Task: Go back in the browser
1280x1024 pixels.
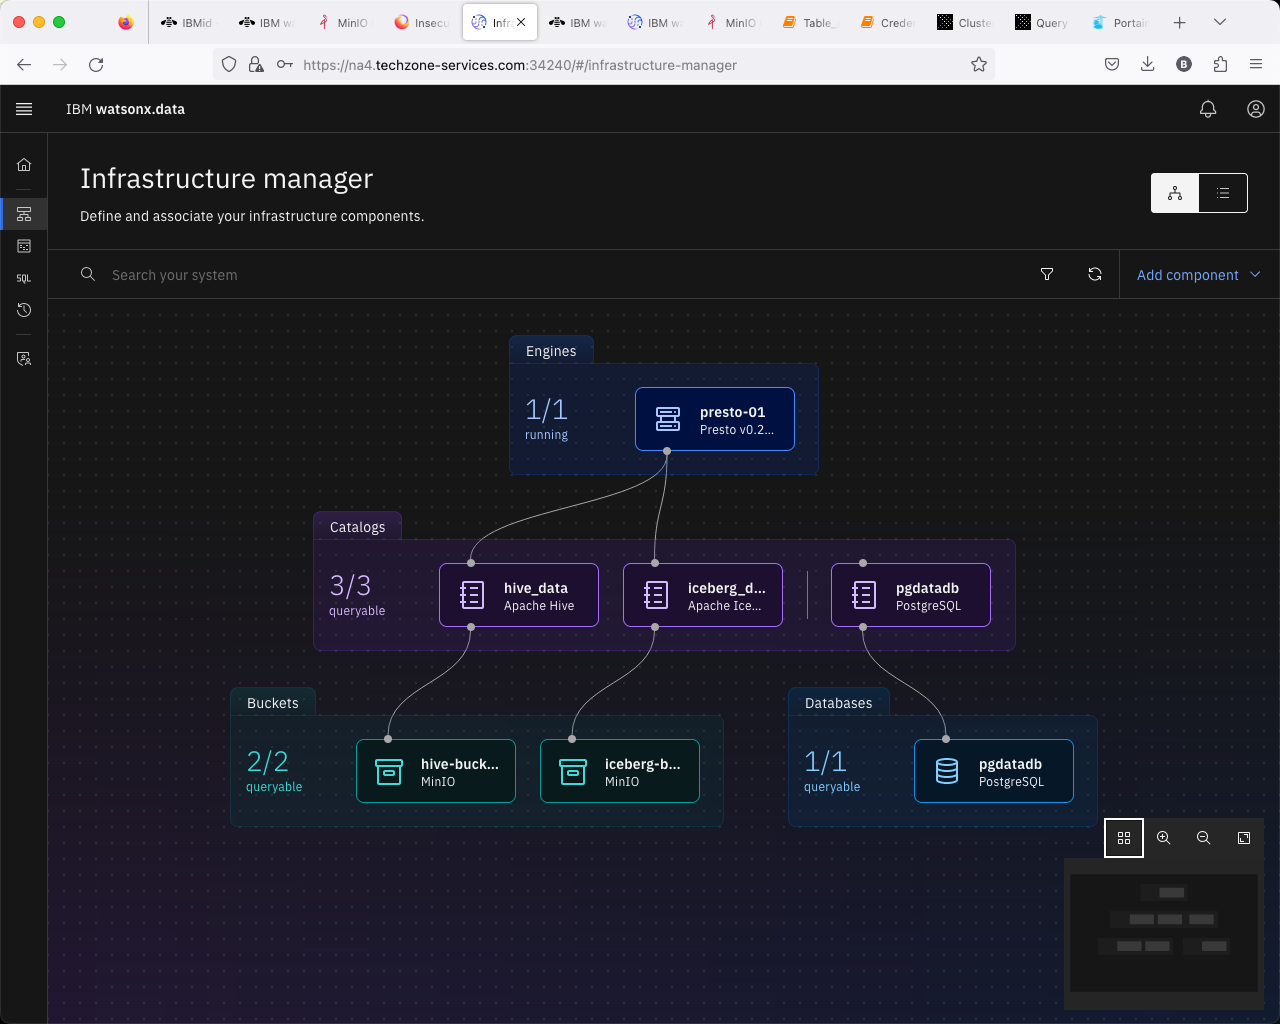Action: 24,64
